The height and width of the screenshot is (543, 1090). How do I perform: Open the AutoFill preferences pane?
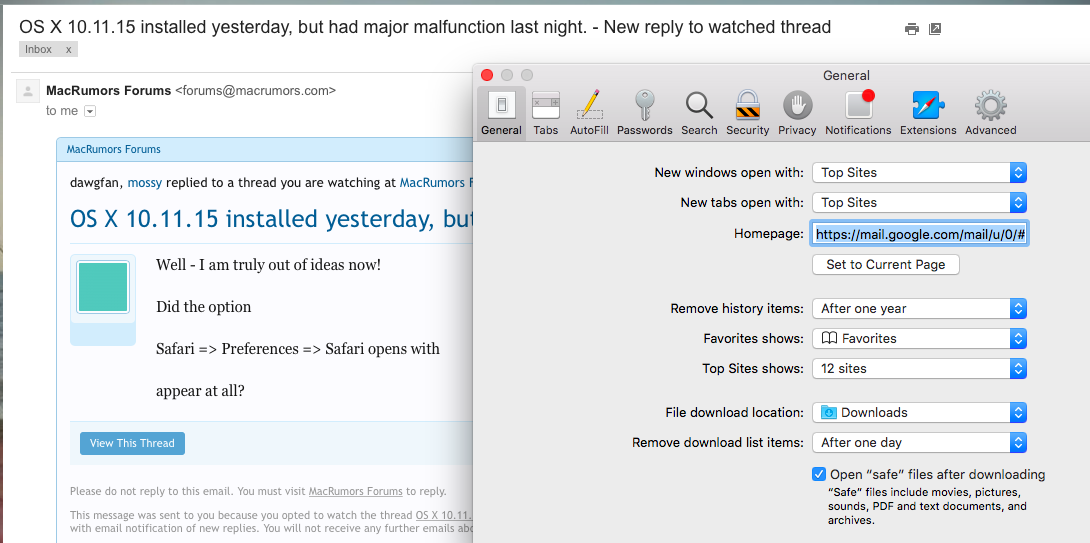click(x=589, y=113)
